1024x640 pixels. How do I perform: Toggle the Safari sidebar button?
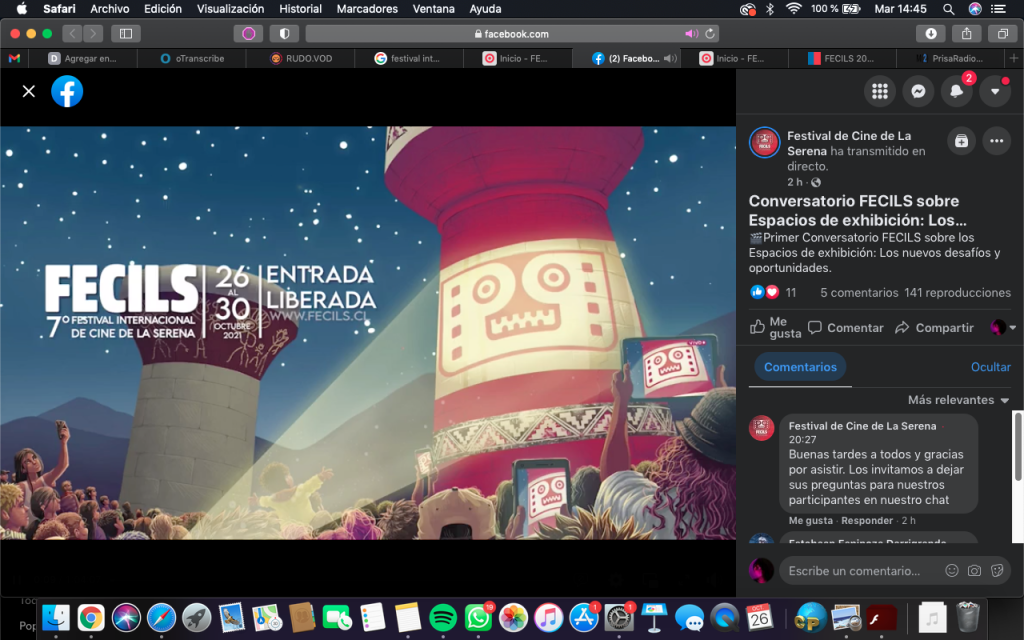(126, 33)
